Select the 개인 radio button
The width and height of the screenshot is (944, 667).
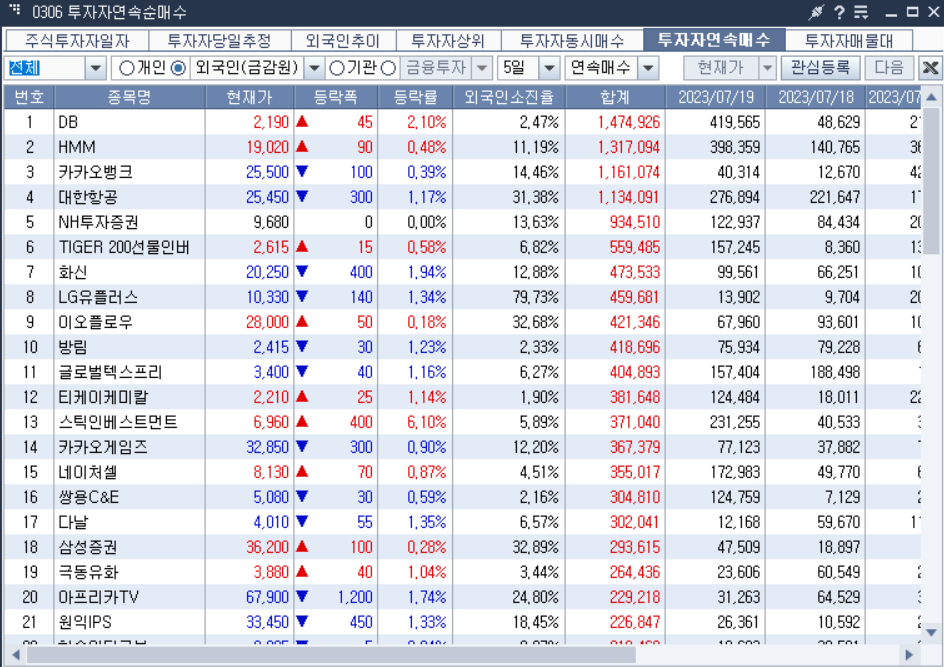[x=126, y=68]
